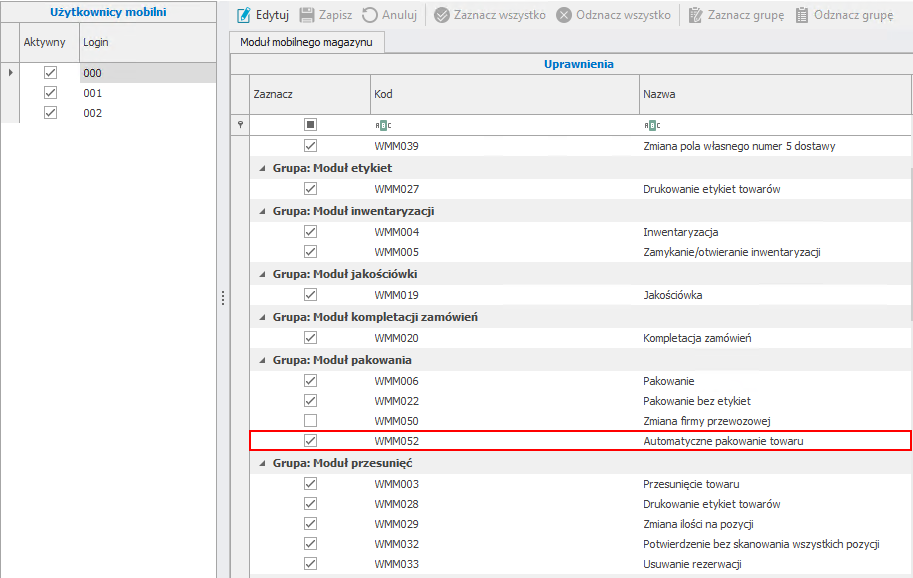Toggle the WMM050 Zmiana firmy przewozowej checkbox

coord(310,420)
